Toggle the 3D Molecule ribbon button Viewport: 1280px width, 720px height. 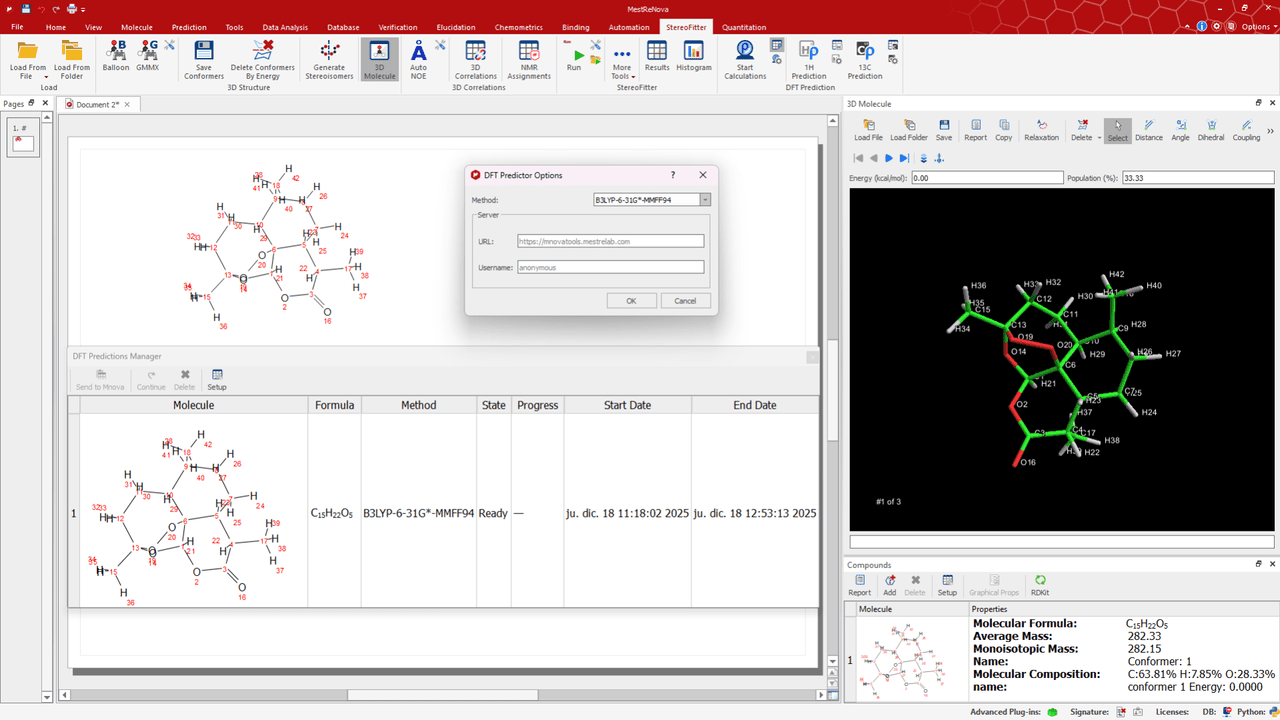coord(379,61)
